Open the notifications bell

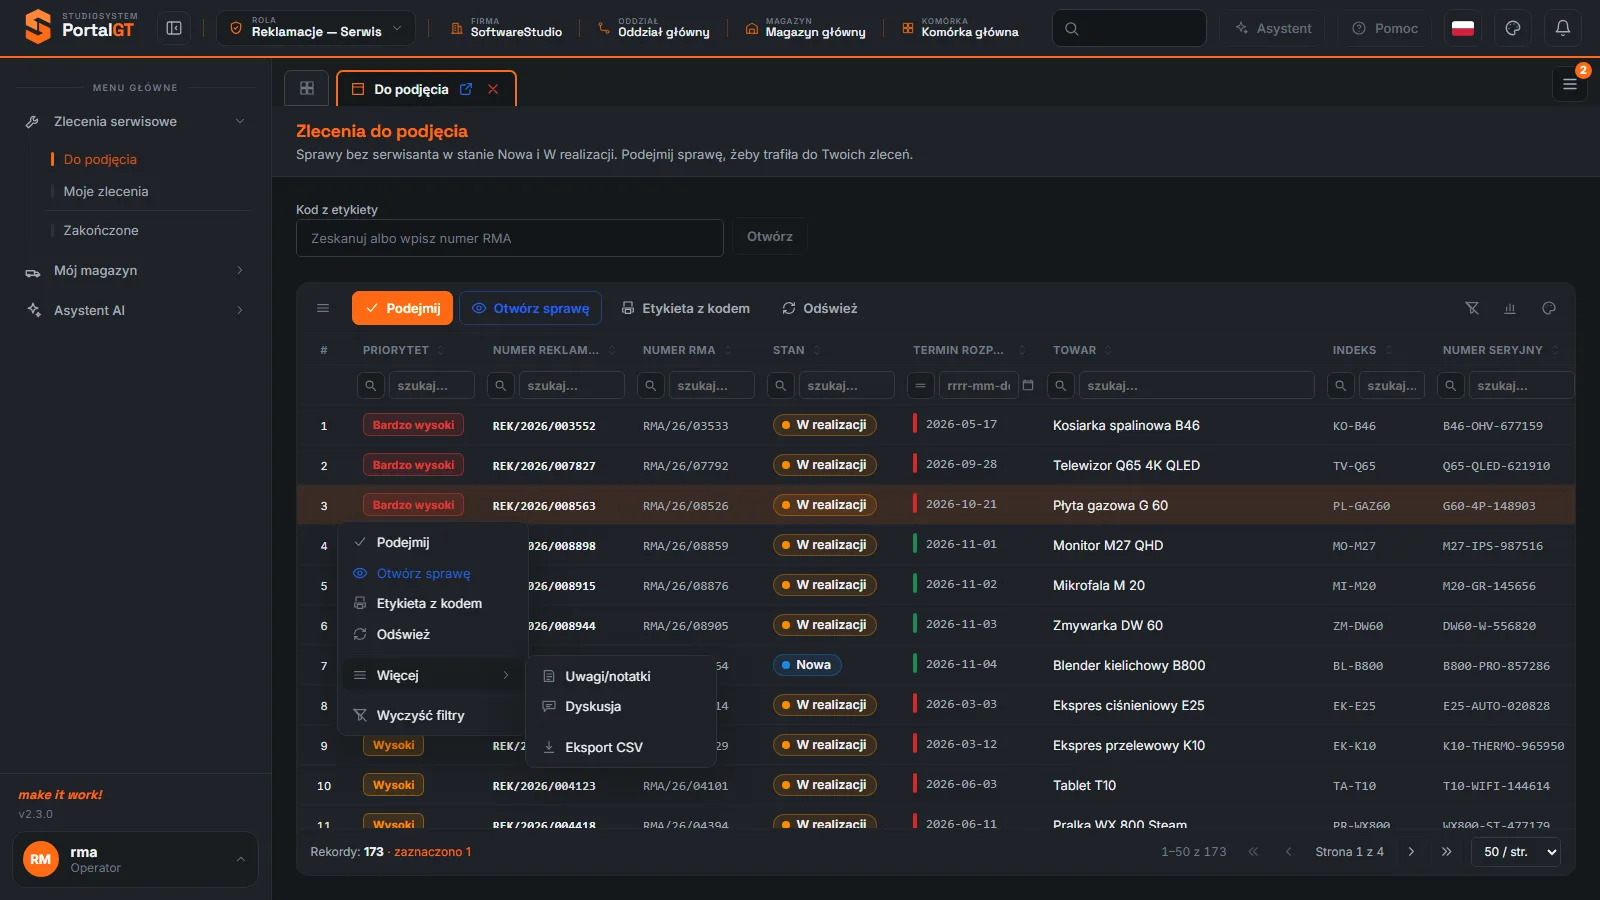[x=1563, y=28]
